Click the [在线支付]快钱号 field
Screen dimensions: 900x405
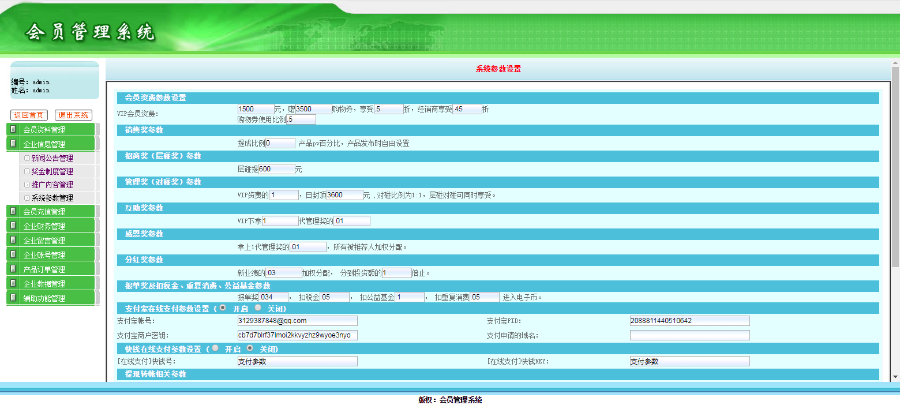pyautogui.click(x=297, y=361)
